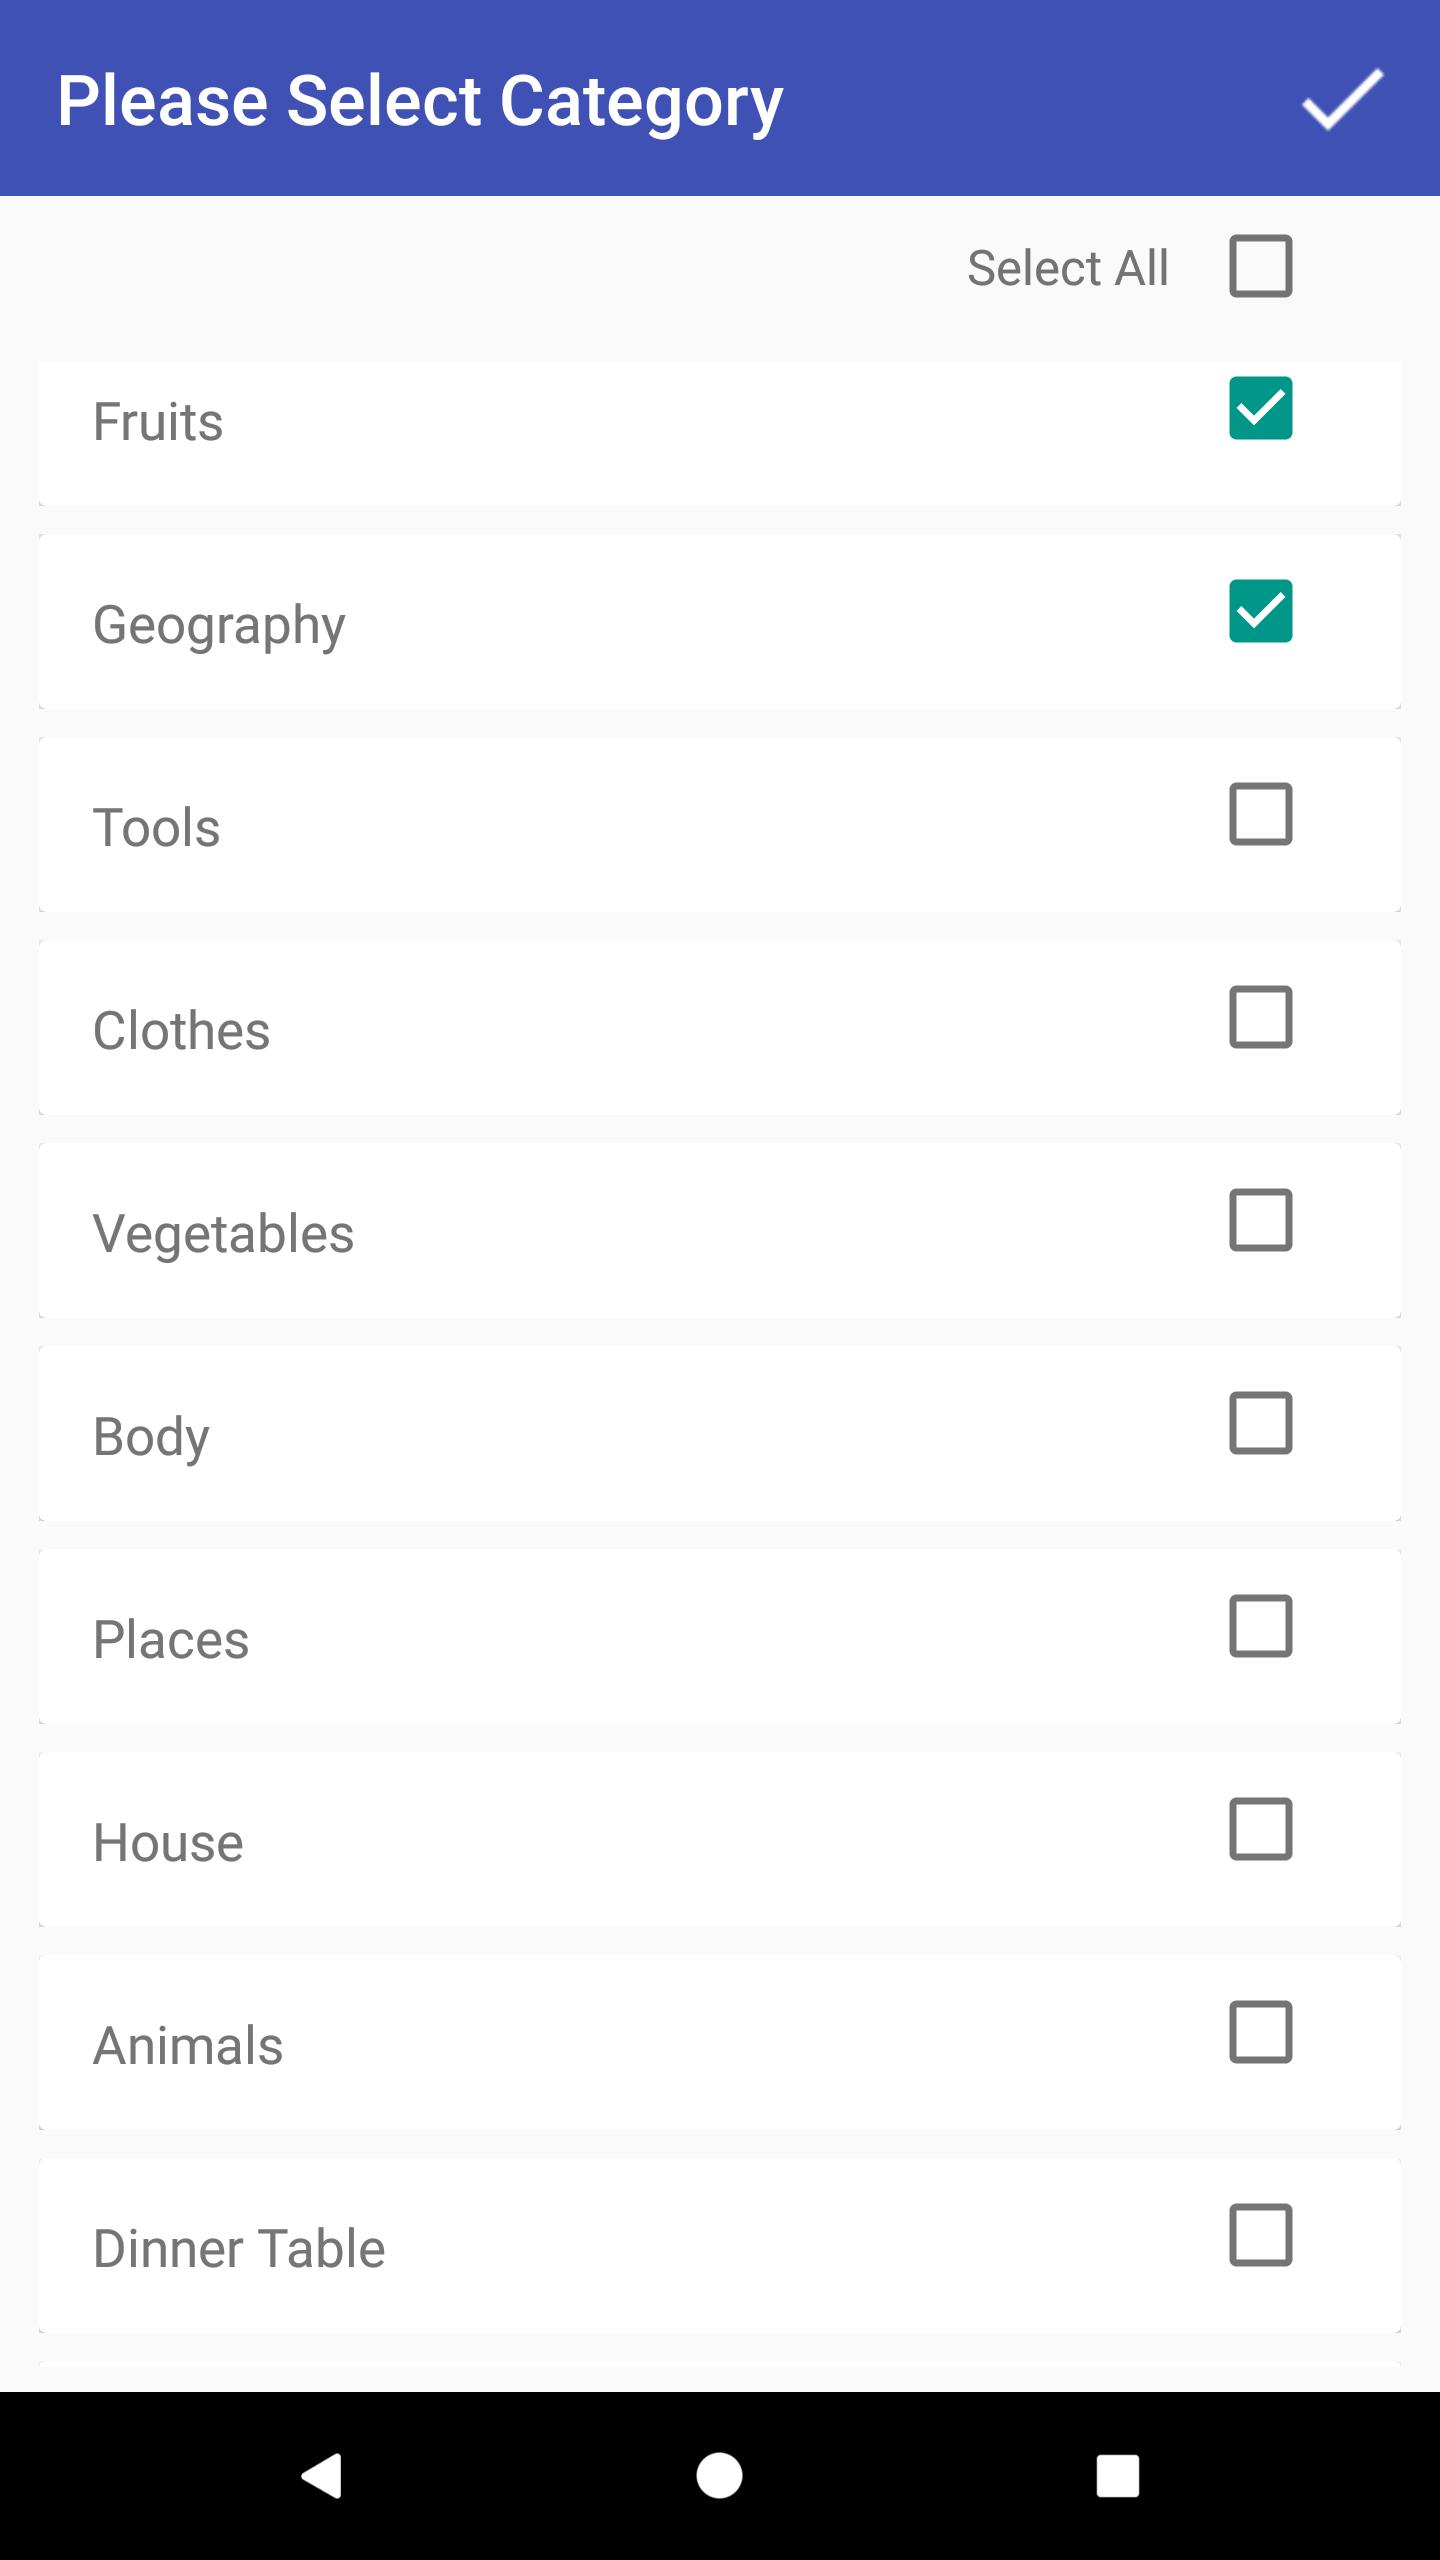Viewport: 1440px width, 2560px height.
Task: Tap the Dinner Table row label
Action: [x=239, y=2249]
